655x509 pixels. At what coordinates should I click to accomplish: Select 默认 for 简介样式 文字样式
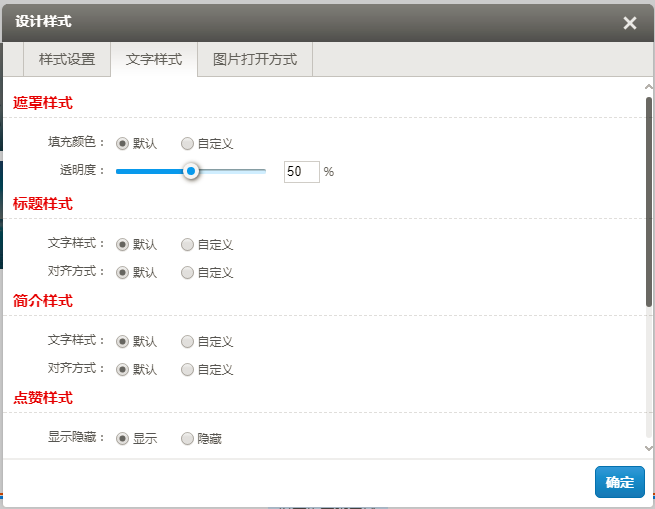coord(123,341)
